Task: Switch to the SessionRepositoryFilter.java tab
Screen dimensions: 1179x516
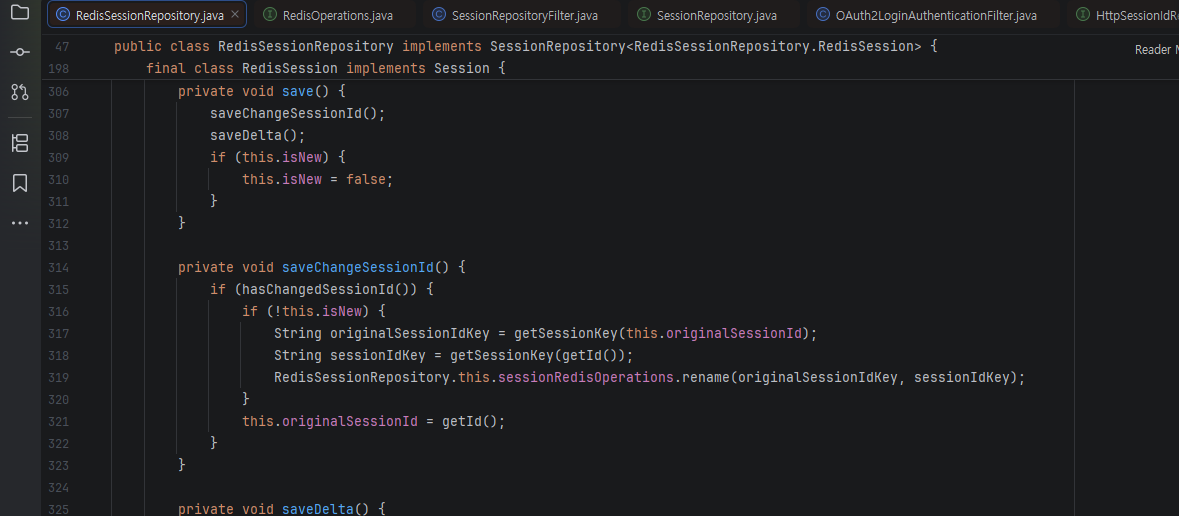Action: pyautogui.click(x=515, y=15)
